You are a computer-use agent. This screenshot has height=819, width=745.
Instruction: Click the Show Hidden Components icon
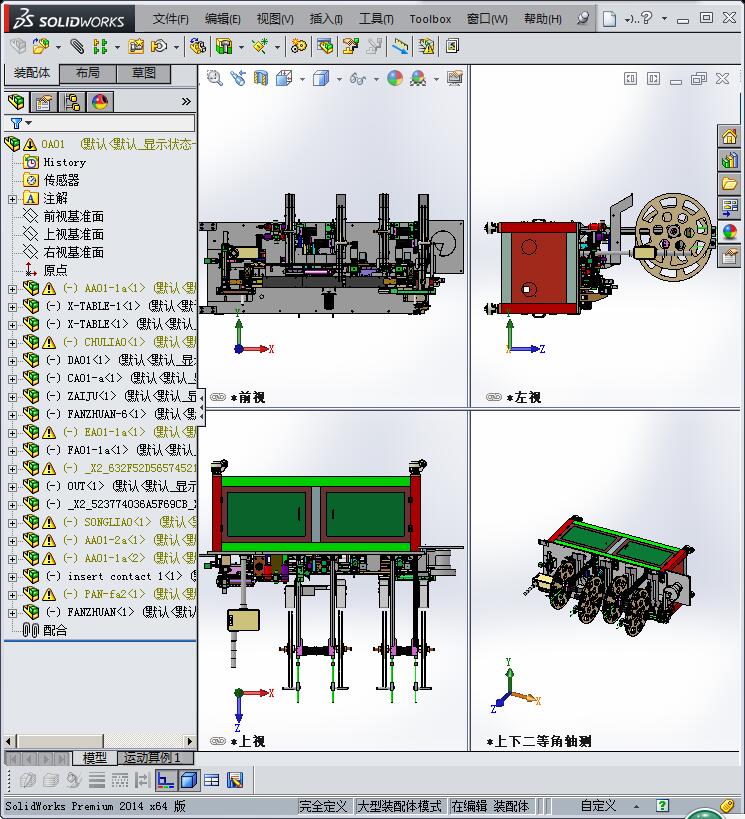click(197, 46)
